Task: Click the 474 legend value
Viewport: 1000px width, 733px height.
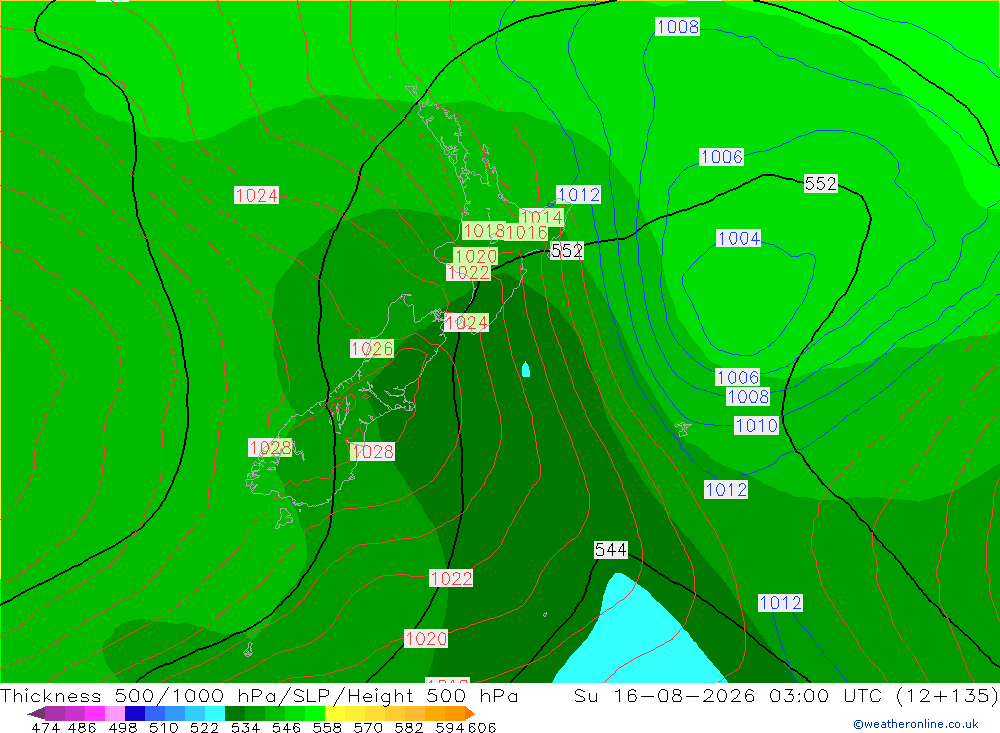Action: [x=45, y=728]
